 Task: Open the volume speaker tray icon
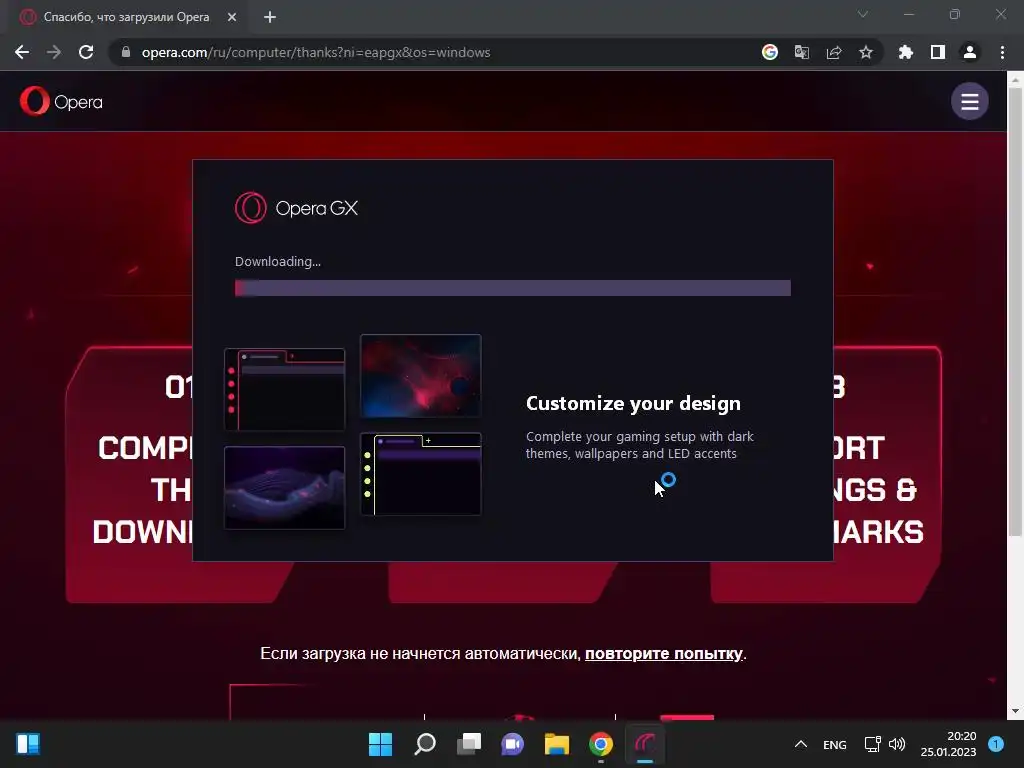pyautogui.click(x=897, y=744)
